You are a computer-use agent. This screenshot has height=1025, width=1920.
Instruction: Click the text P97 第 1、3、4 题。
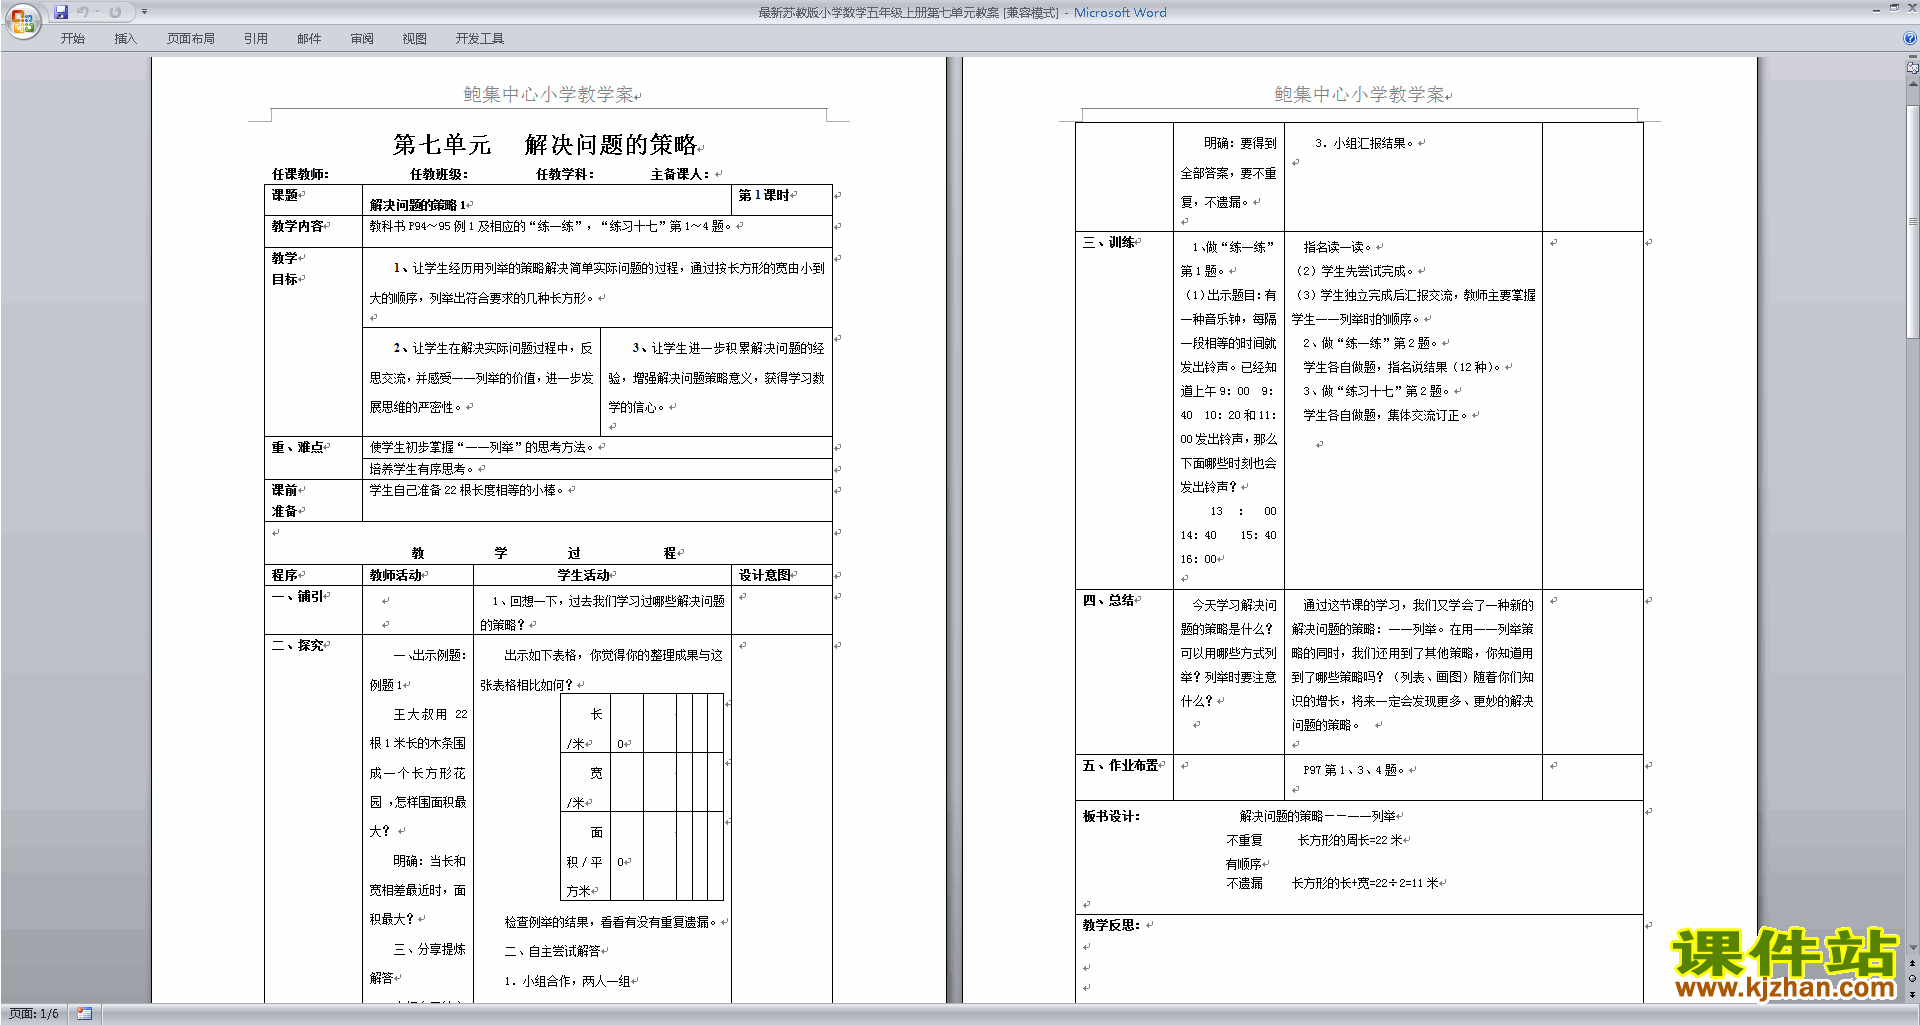[x=1354, y=771]
